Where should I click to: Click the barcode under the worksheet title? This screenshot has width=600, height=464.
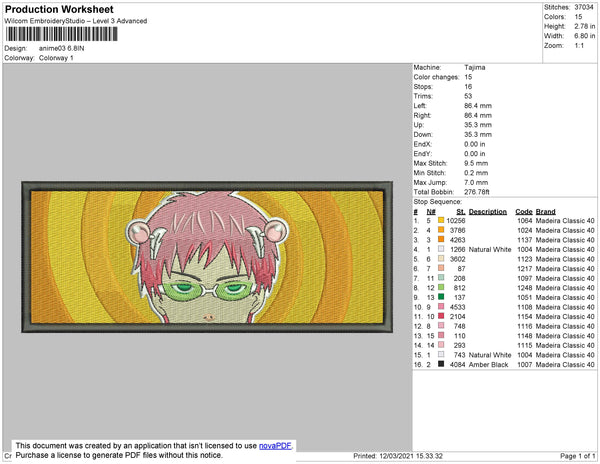61,34
